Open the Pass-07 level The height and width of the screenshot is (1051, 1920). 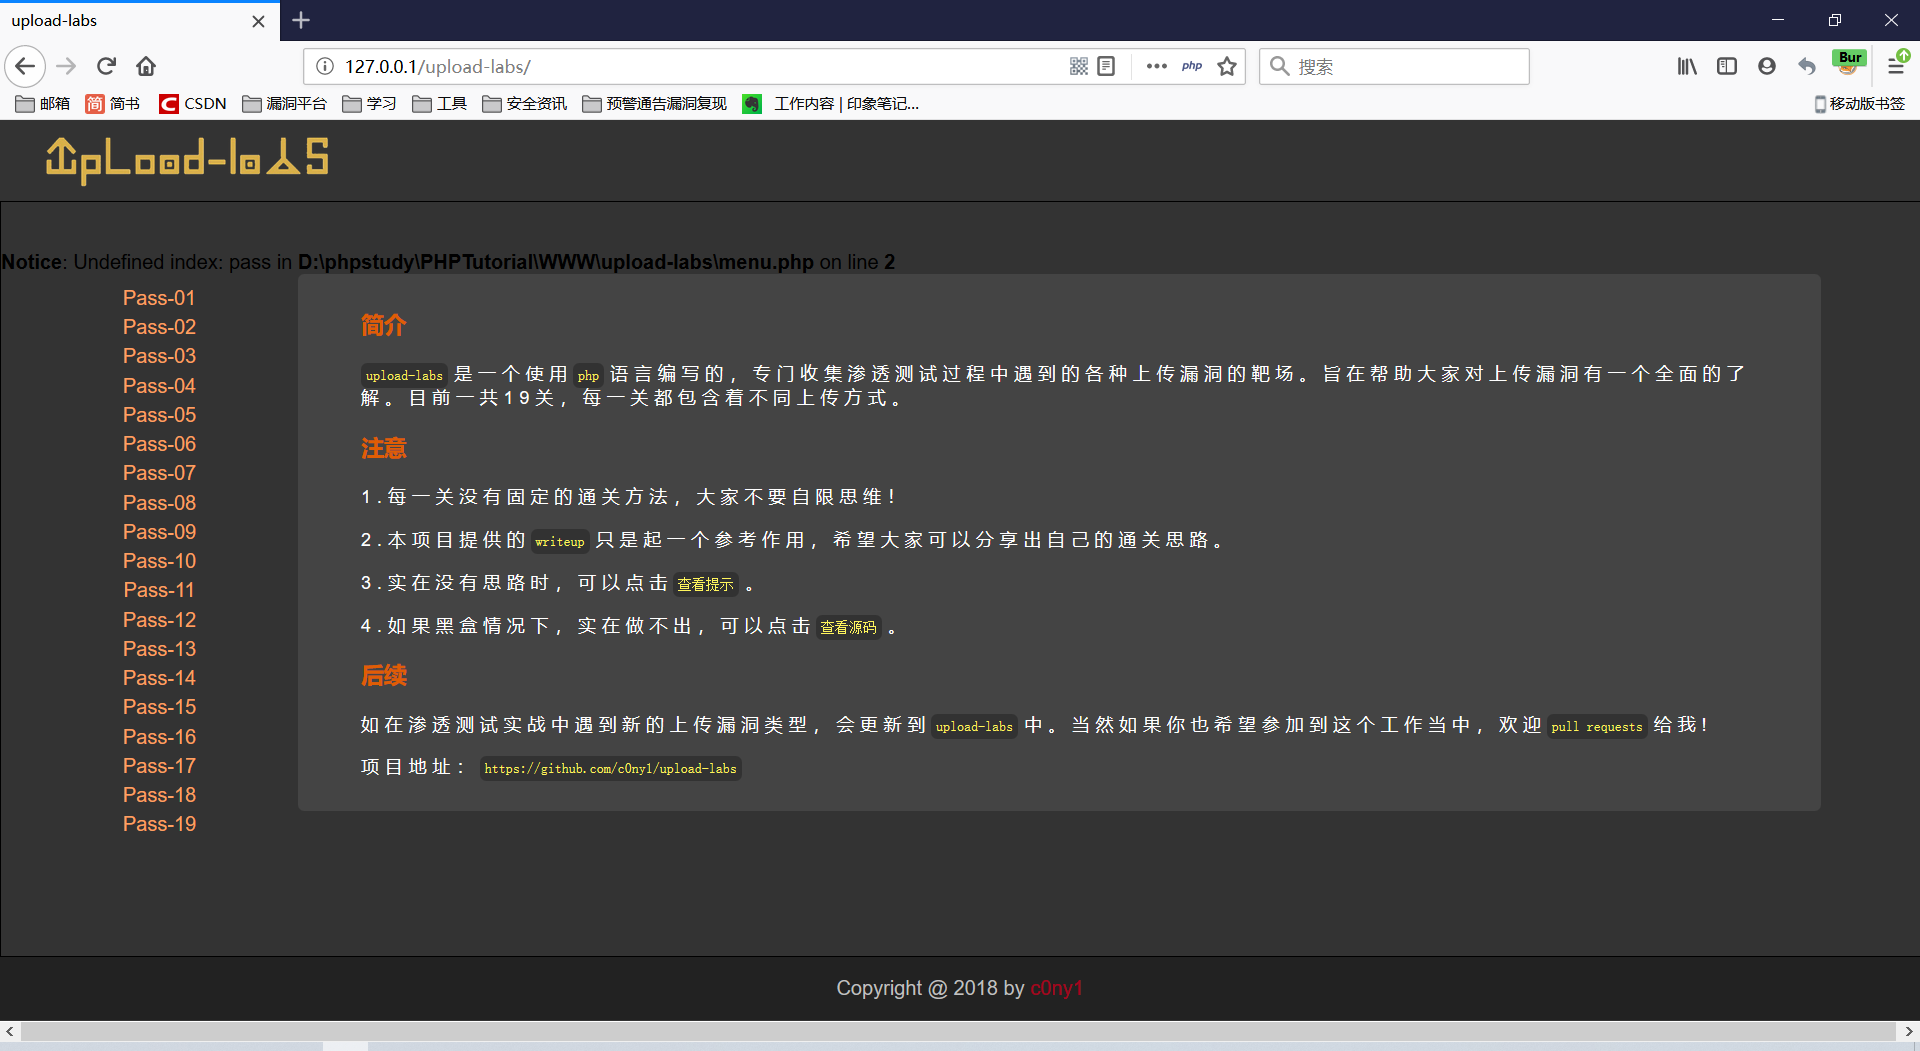click(159, 473)
